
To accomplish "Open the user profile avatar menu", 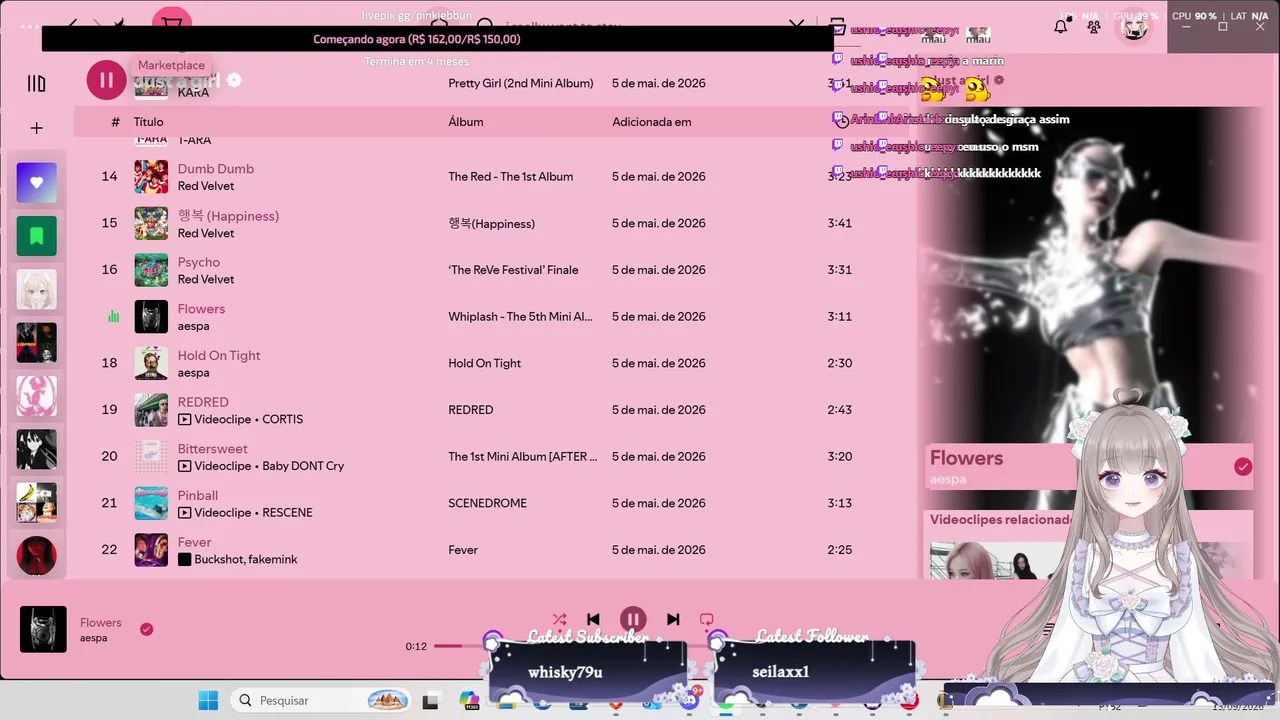I will point(1134,27).
